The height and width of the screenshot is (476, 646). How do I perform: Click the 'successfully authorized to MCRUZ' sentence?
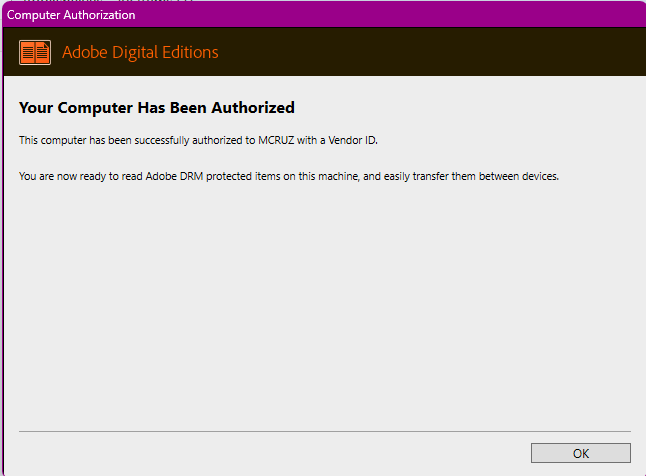point(198,140)
